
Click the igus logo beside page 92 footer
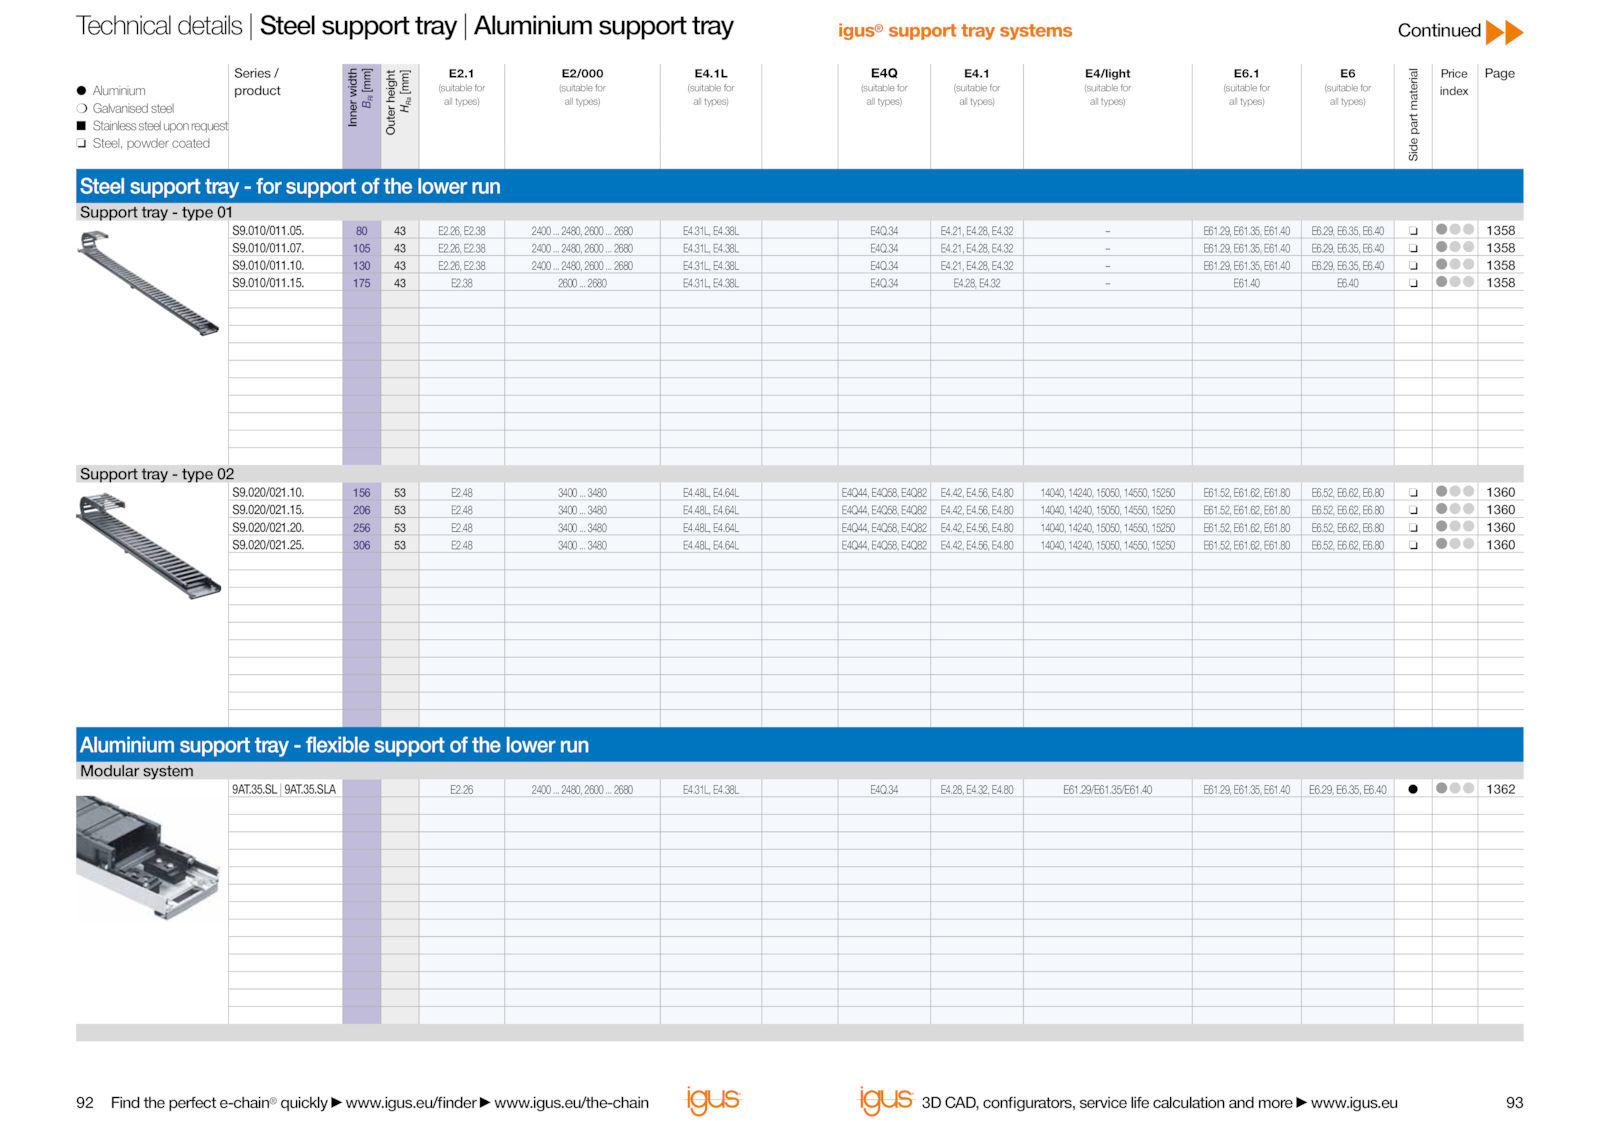click(x=713, y=1100)
